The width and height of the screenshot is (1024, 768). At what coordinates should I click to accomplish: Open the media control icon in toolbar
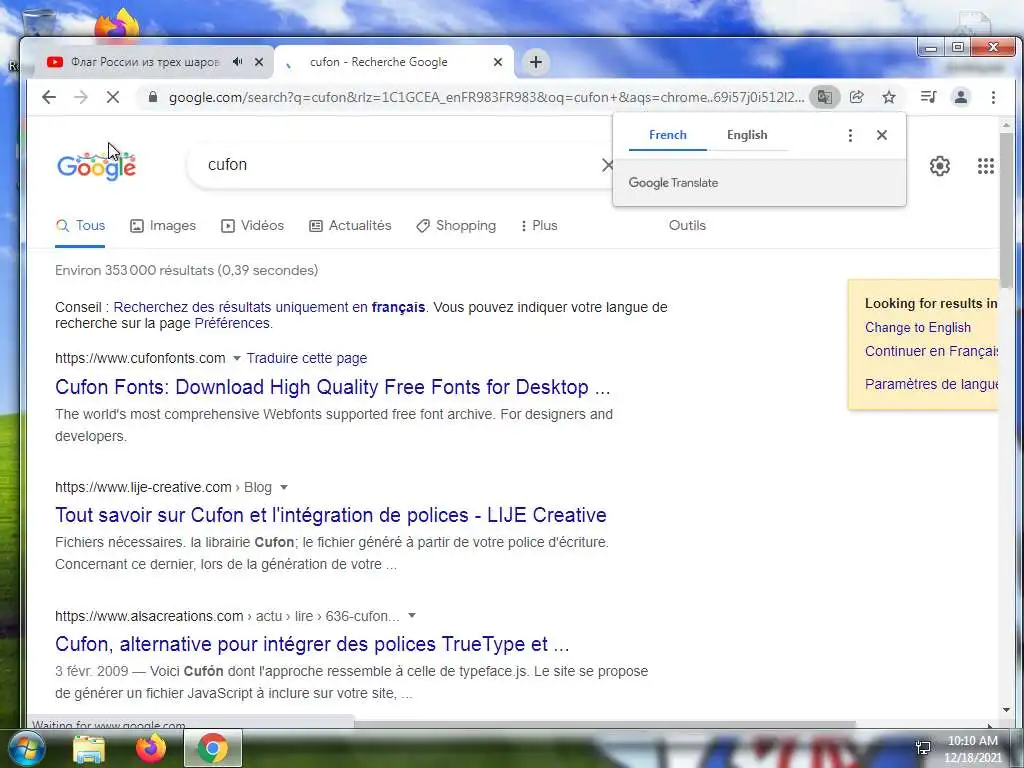[928, 97]
